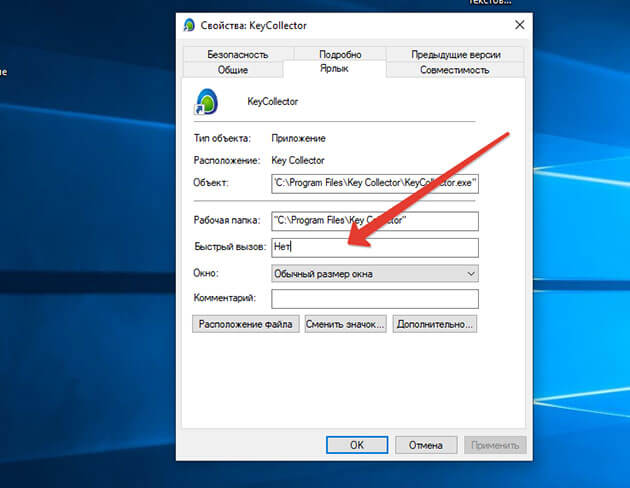
Task: Click the KeyCollector shortcut icon in the dialog
Action: coord(206,102)
